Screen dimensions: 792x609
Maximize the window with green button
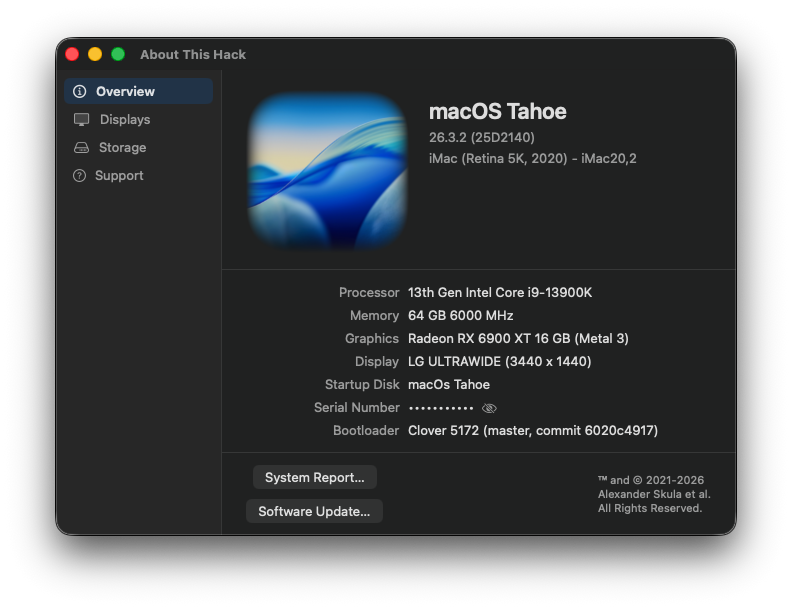tap(118, 54)
